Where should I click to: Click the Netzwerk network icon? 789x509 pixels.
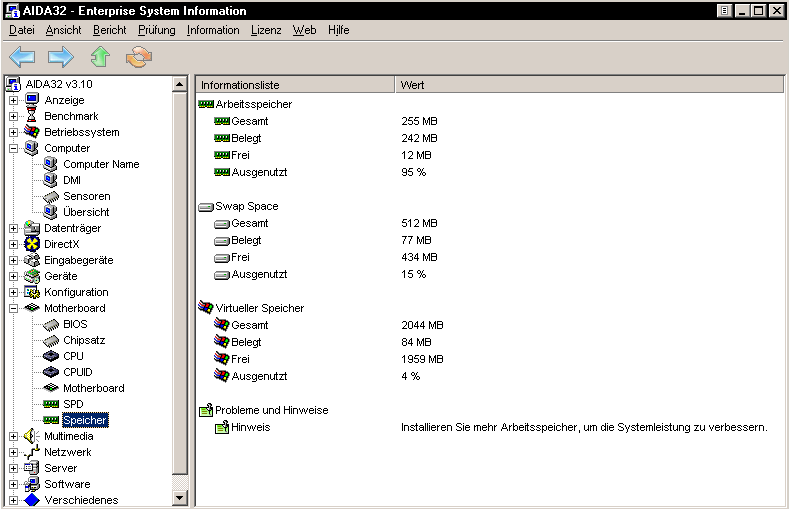coord(32,452)
